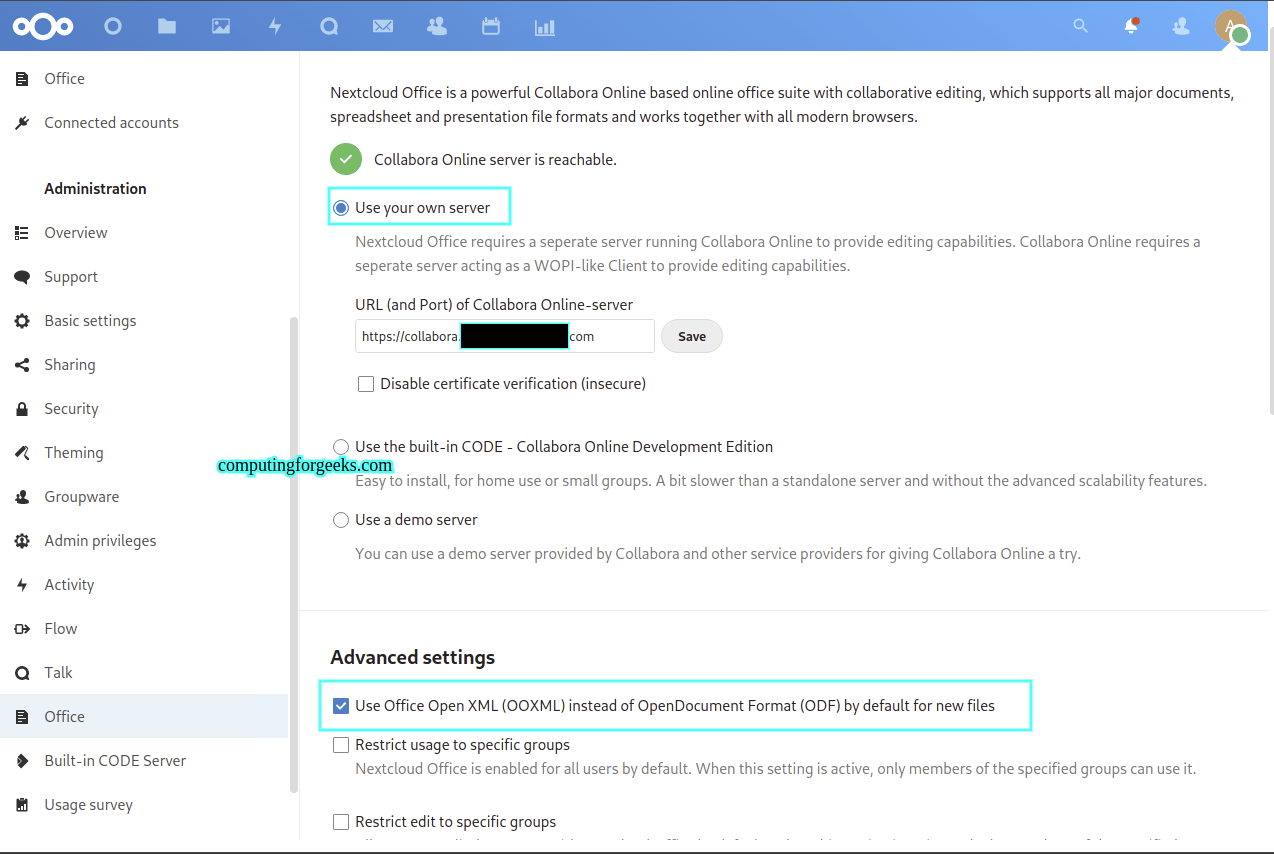
Task: Open Nextcloud Dashboard via the circle icon
Action: (x=112, y=26)
